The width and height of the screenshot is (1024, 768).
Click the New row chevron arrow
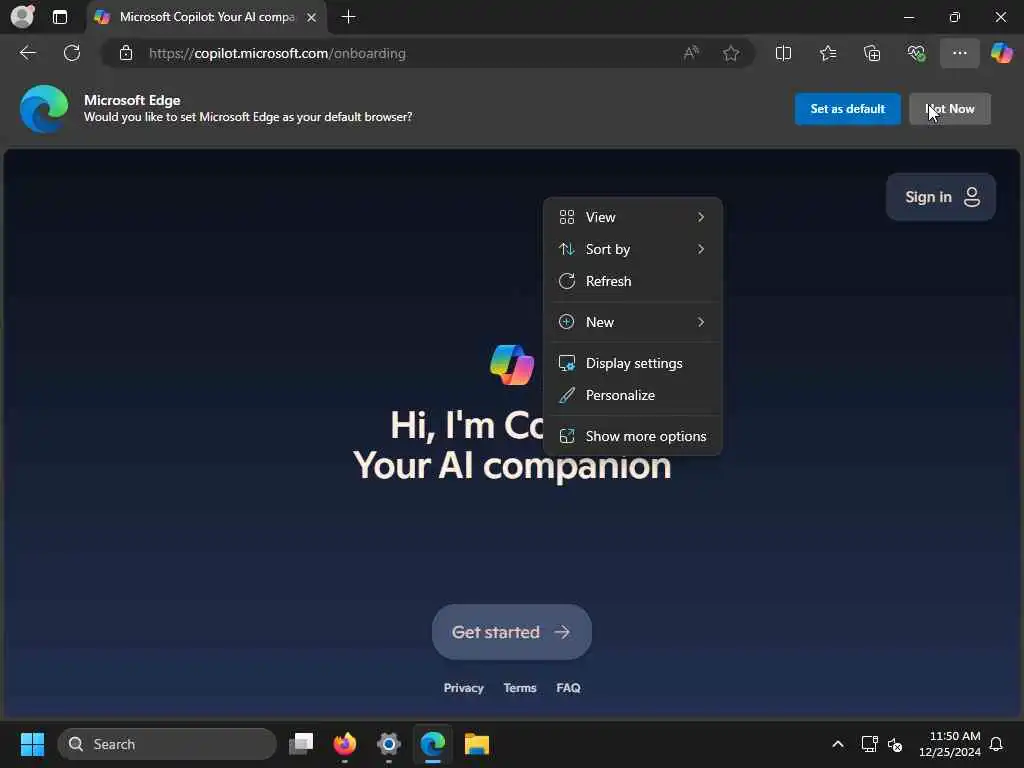pyautogui.click(x=701, y=322)
